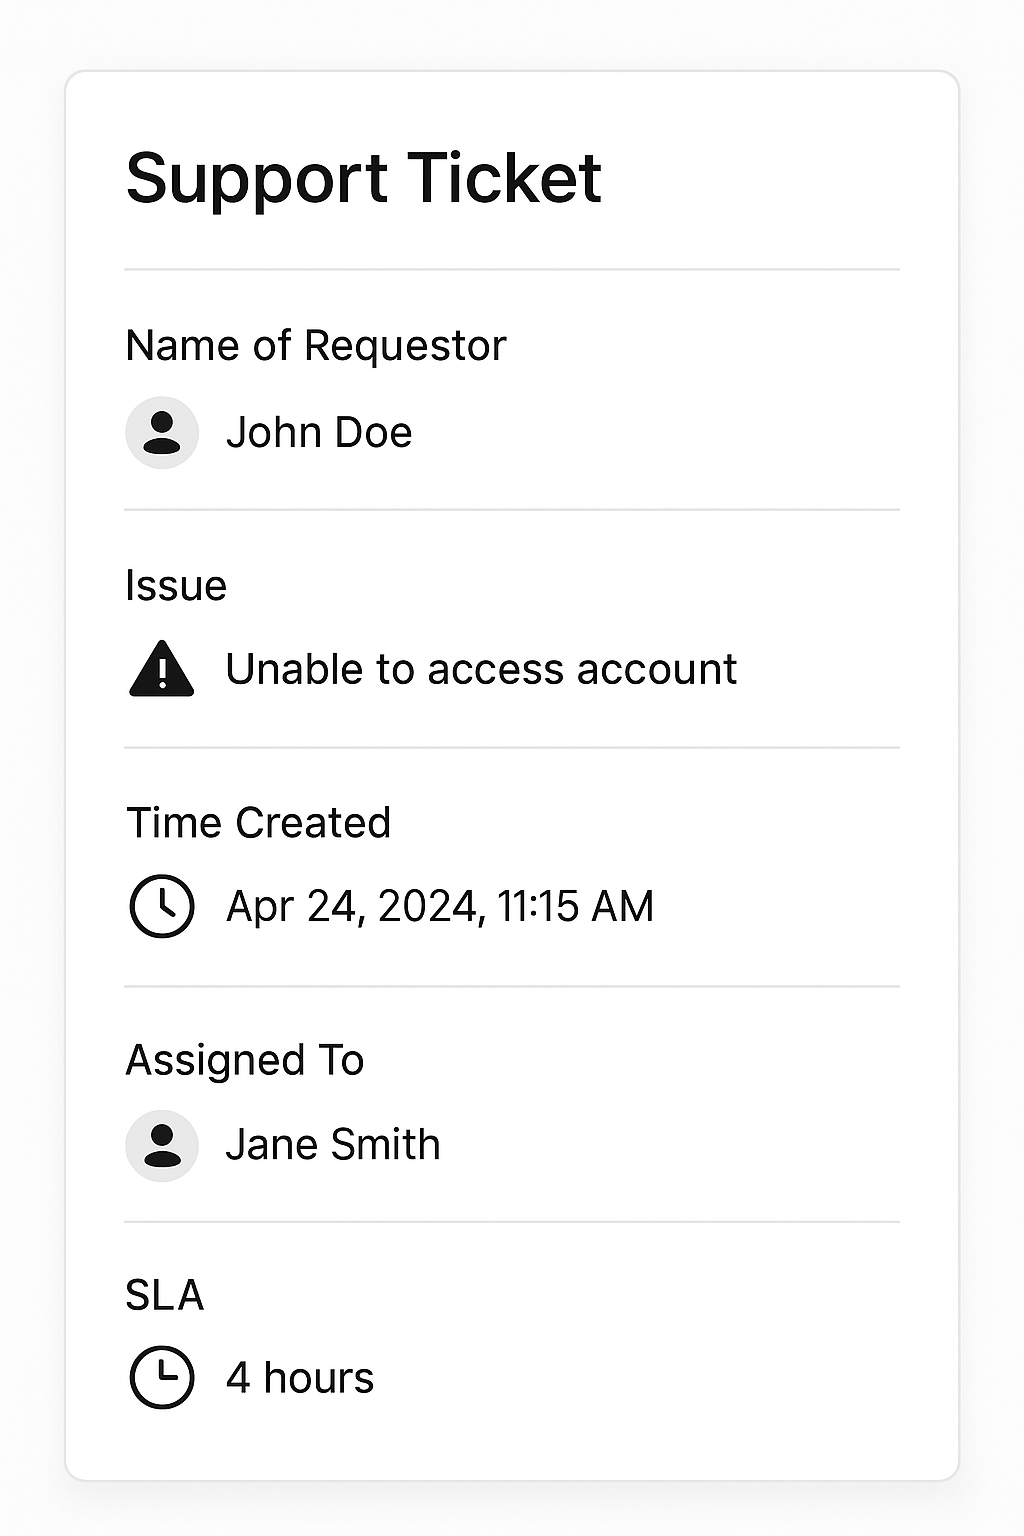The width and height of the screenshot is (1024, 1536).
Task: Select the requestor name John Doe
Action: [319, 433]
